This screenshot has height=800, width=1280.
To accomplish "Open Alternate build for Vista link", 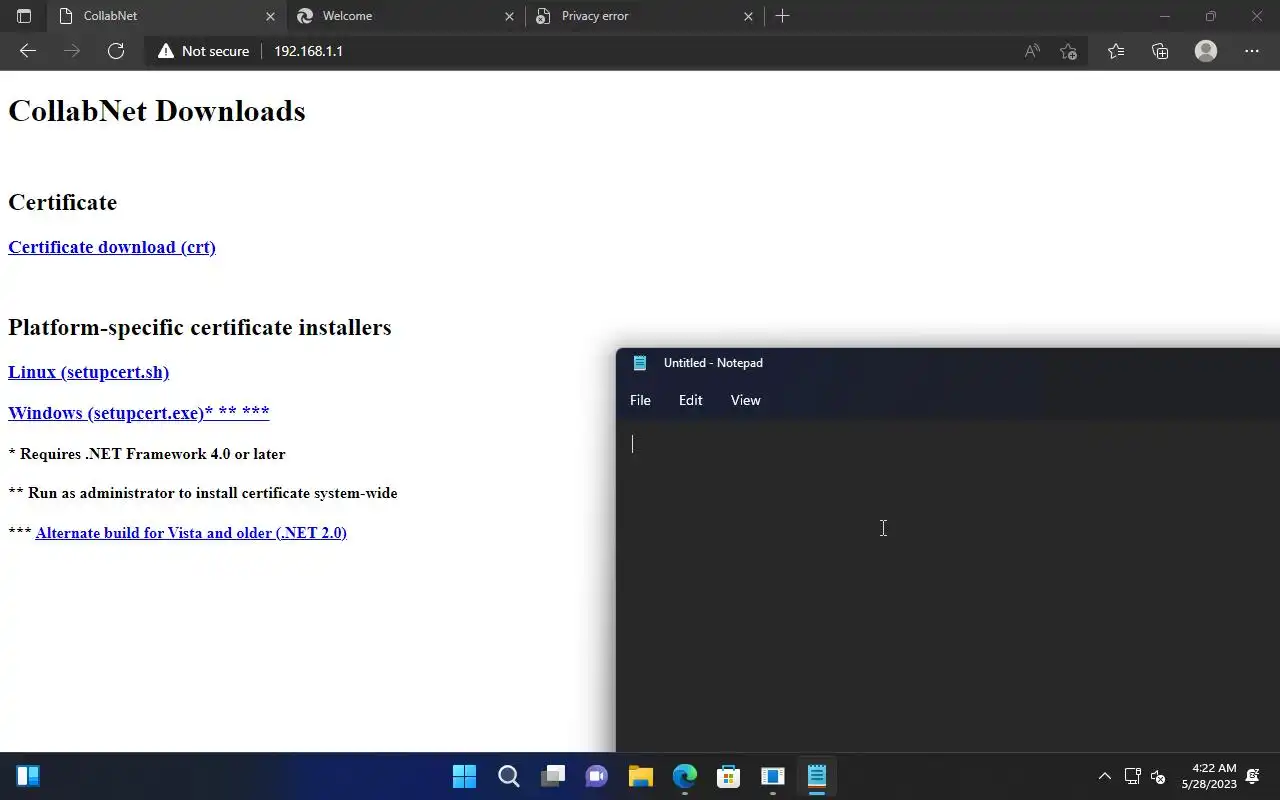I will point(191,533).
